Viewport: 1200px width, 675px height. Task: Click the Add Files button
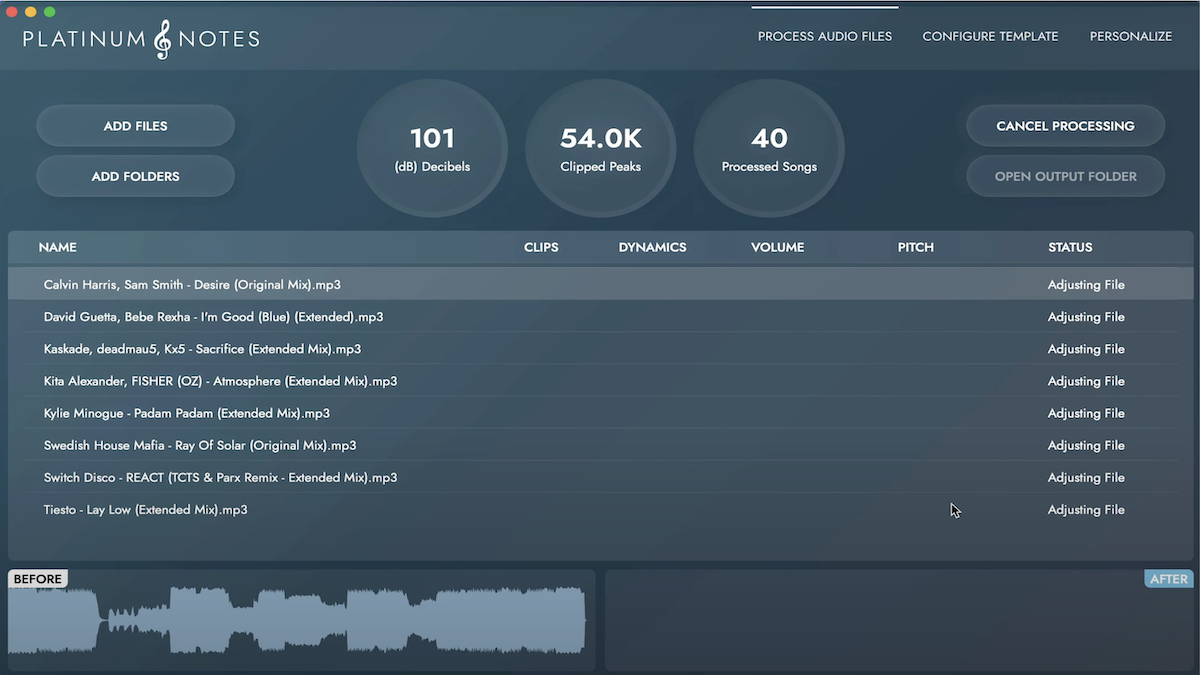click(135, 126)
